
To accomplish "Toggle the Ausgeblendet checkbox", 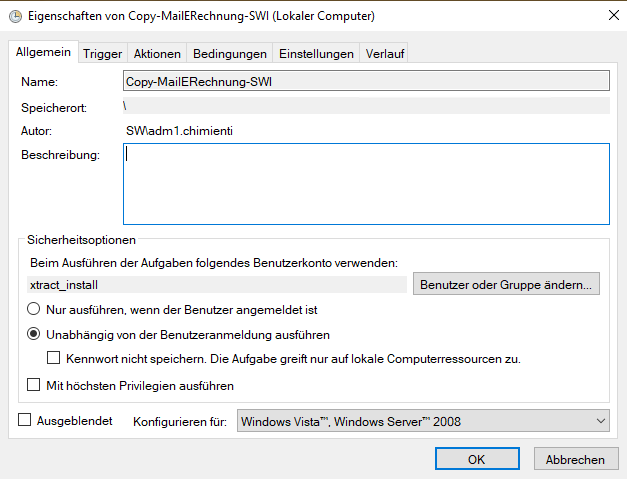I will pos(25,421).
